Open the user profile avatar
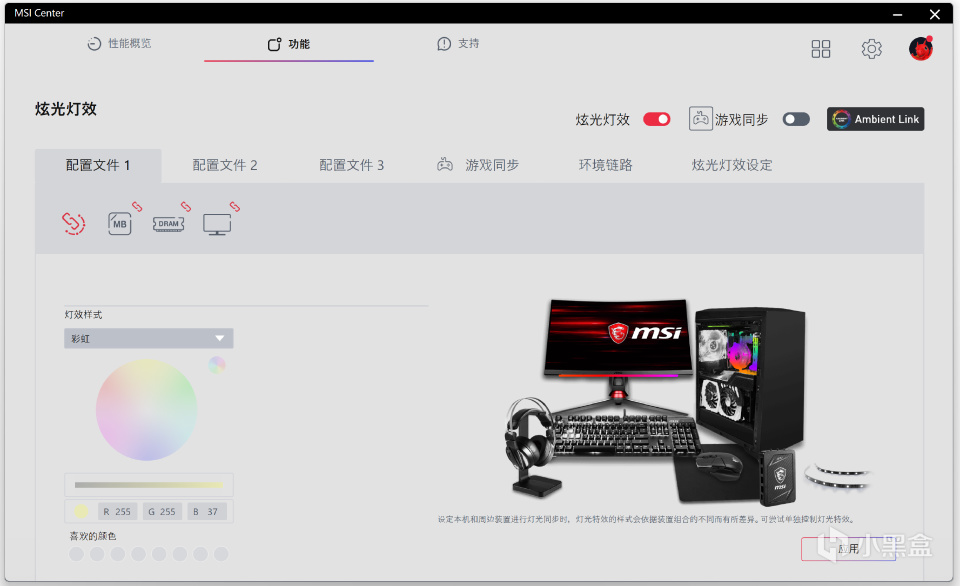This screenshot has height=586, width=960. click(x=921, y=48)
